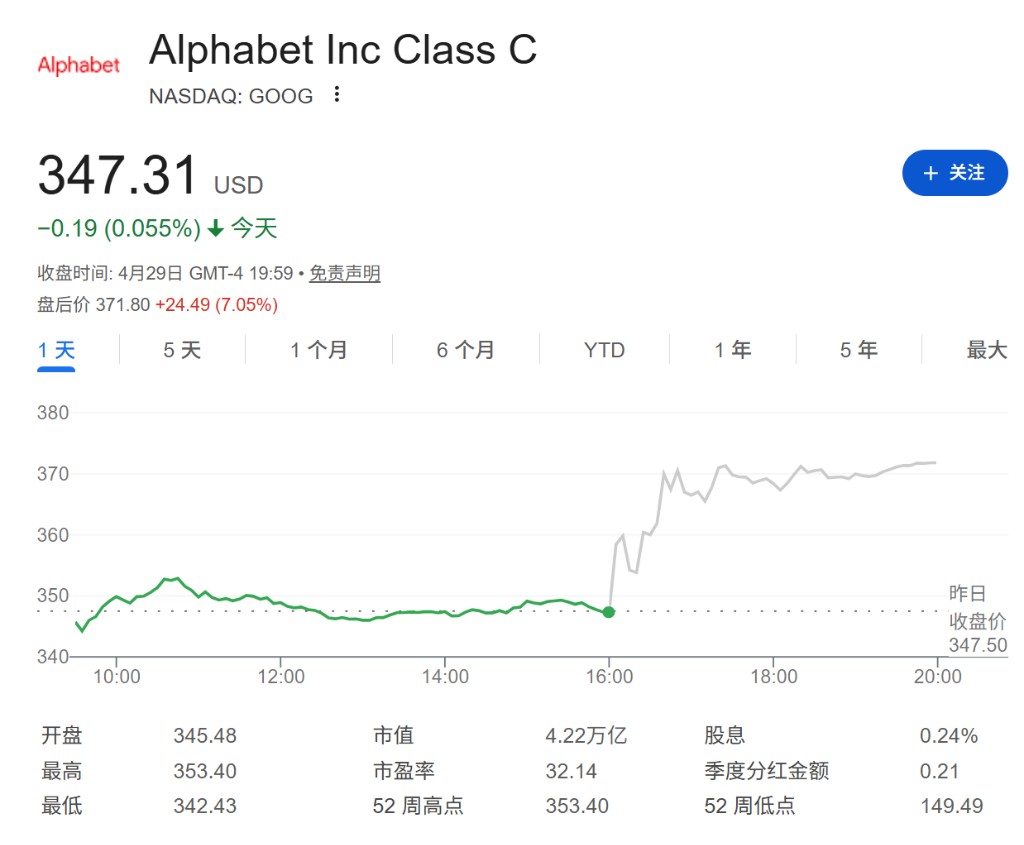This screenshot has width=1024, height=845.
Task: Switch to the 1 个月 chart tab
Action: 319,350
